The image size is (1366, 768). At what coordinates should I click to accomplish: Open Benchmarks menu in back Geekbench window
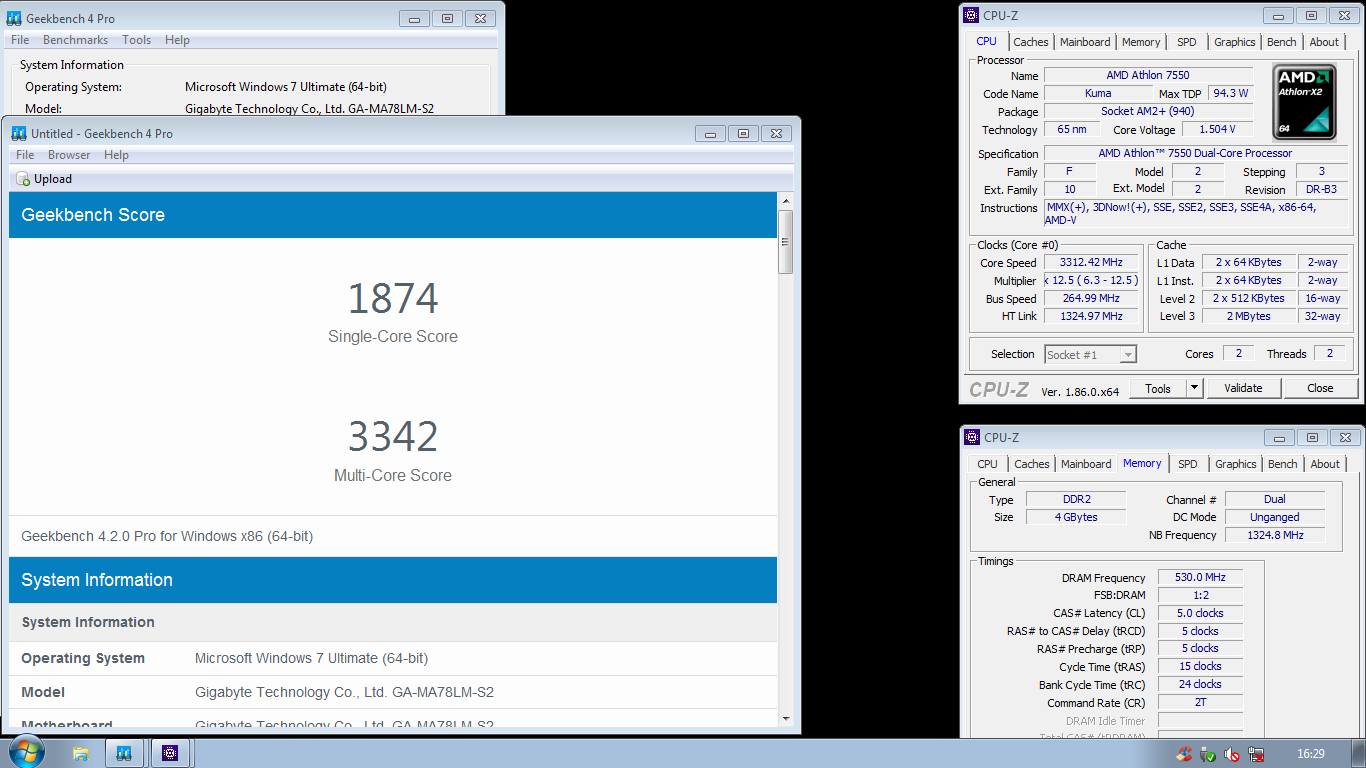coord(75,40)
